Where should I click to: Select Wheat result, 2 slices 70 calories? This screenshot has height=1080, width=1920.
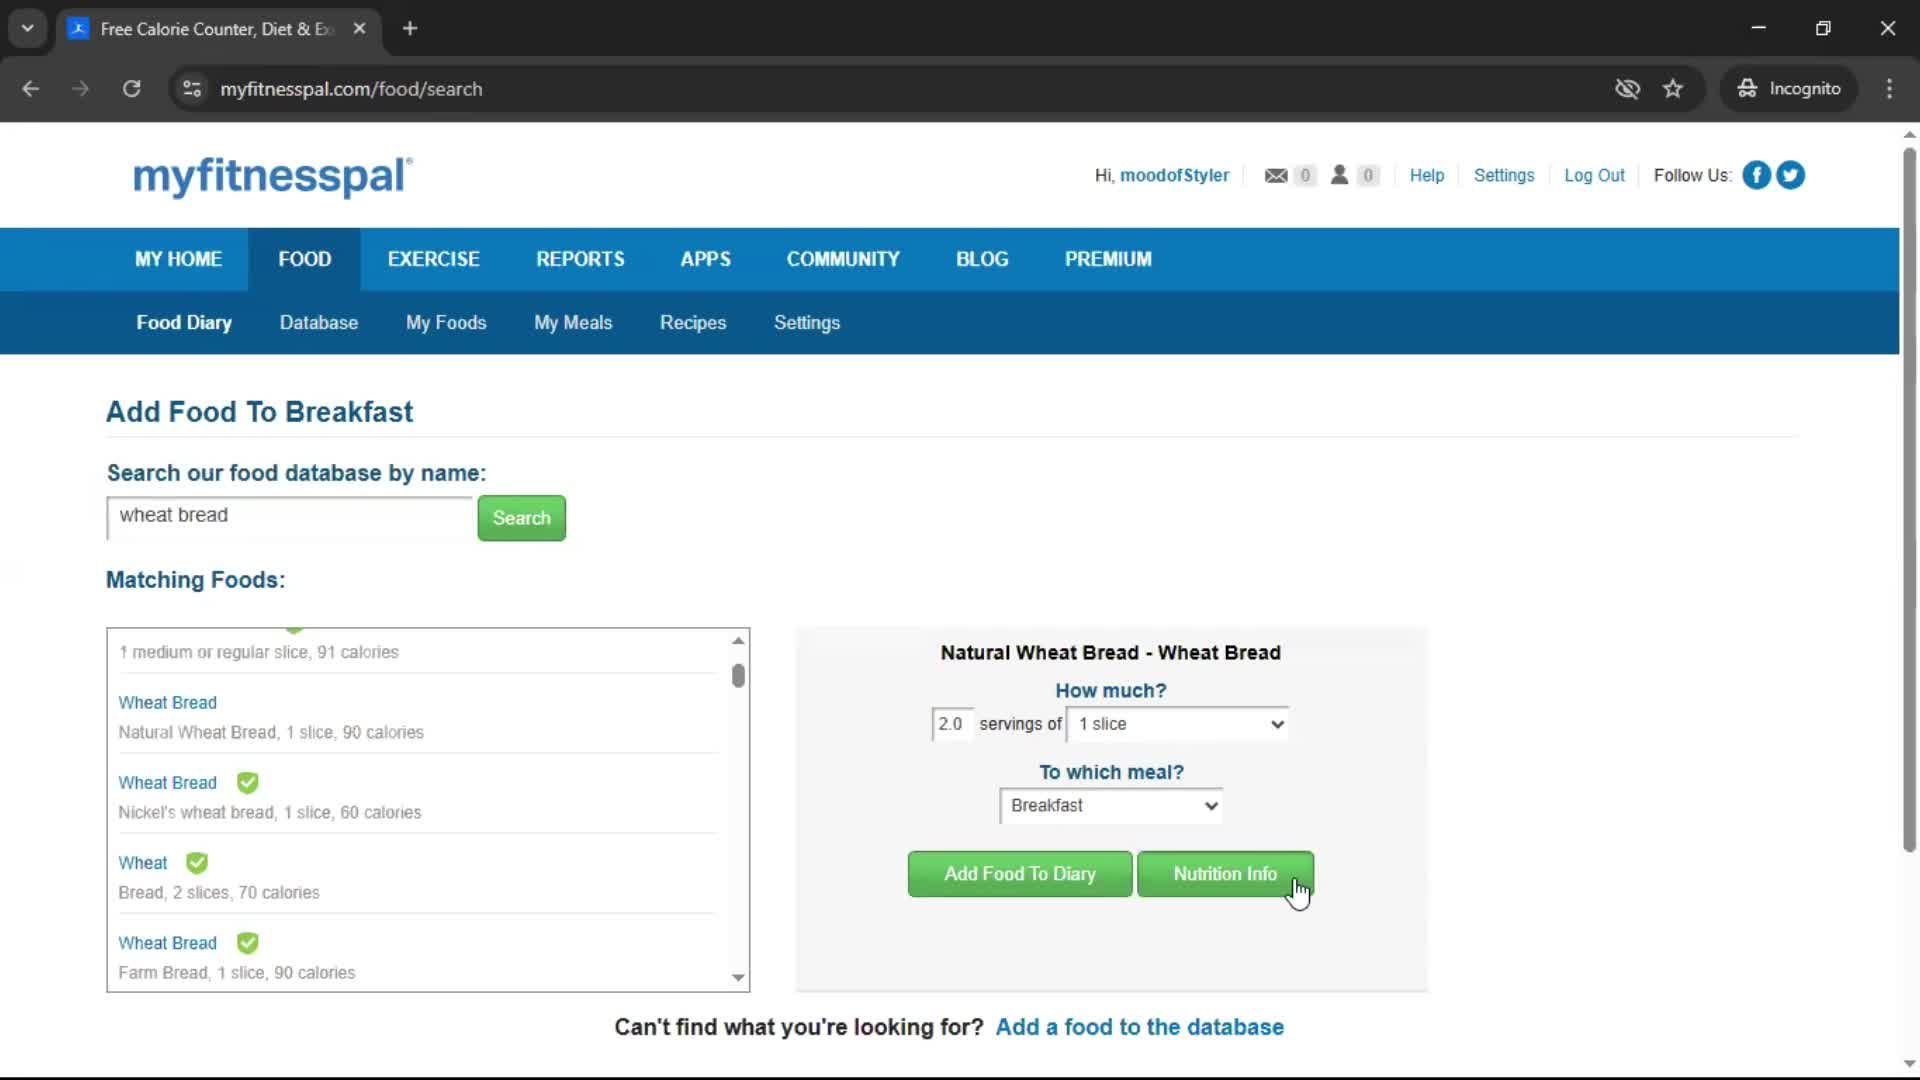click(x=418, y=877)
